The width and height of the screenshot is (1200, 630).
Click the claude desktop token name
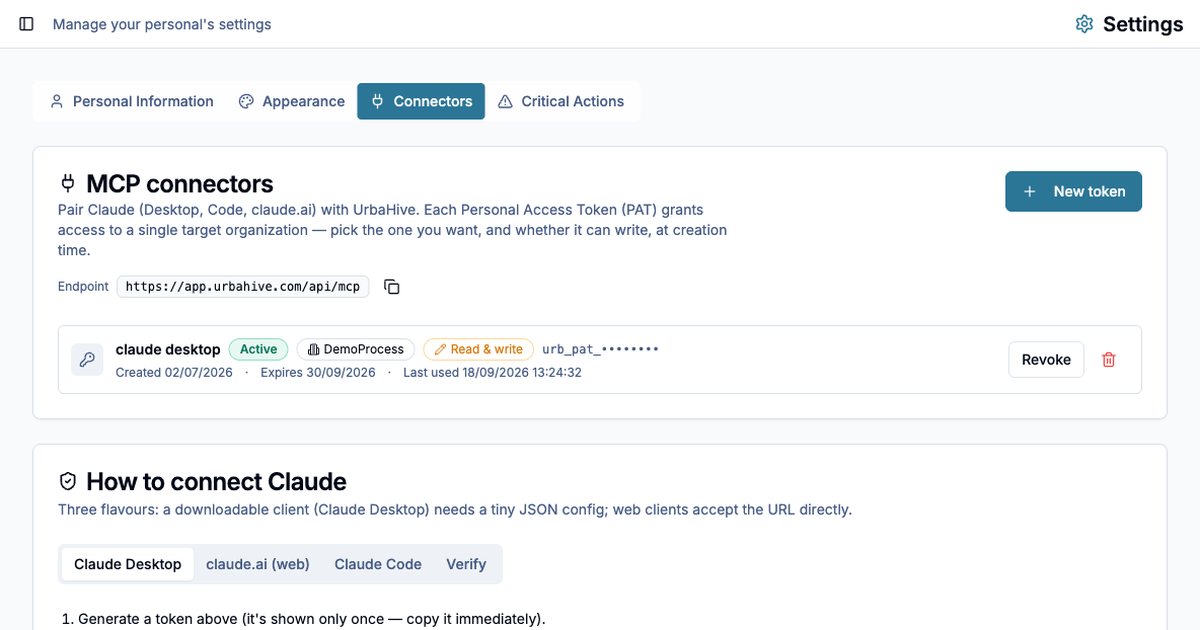(168, 349)
